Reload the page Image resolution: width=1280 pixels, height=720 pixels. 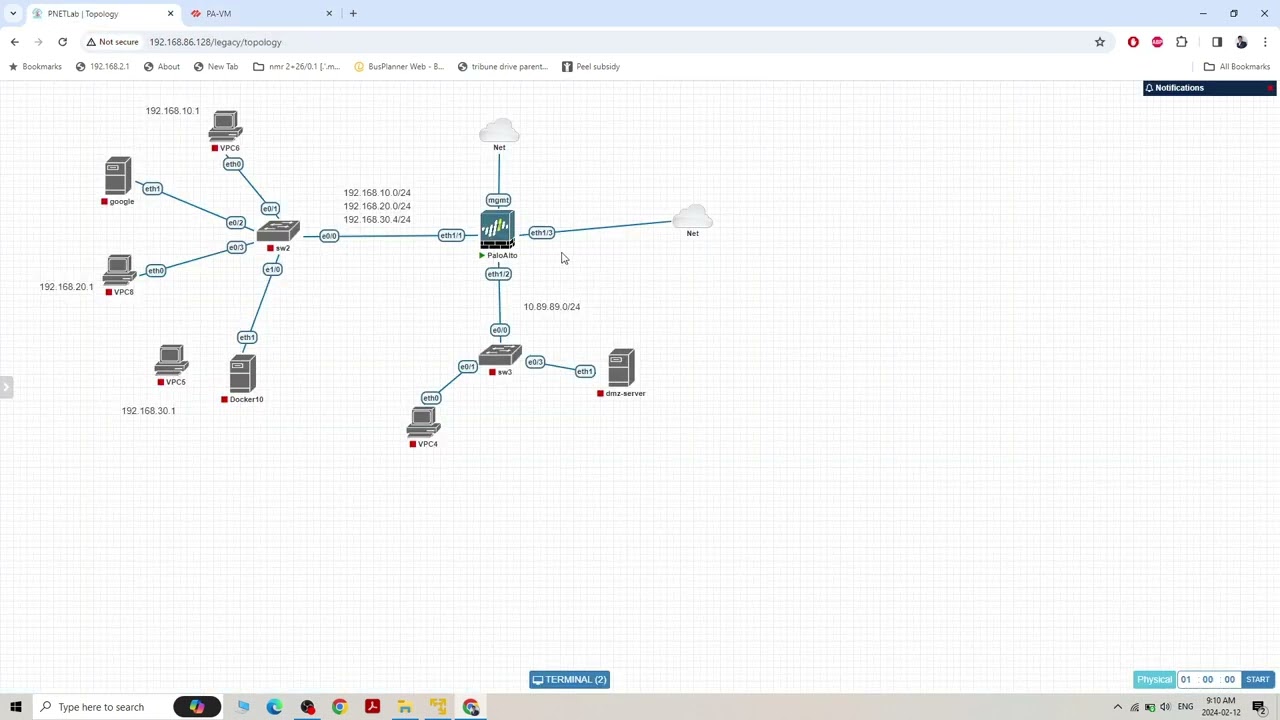(x=62, y=42)
